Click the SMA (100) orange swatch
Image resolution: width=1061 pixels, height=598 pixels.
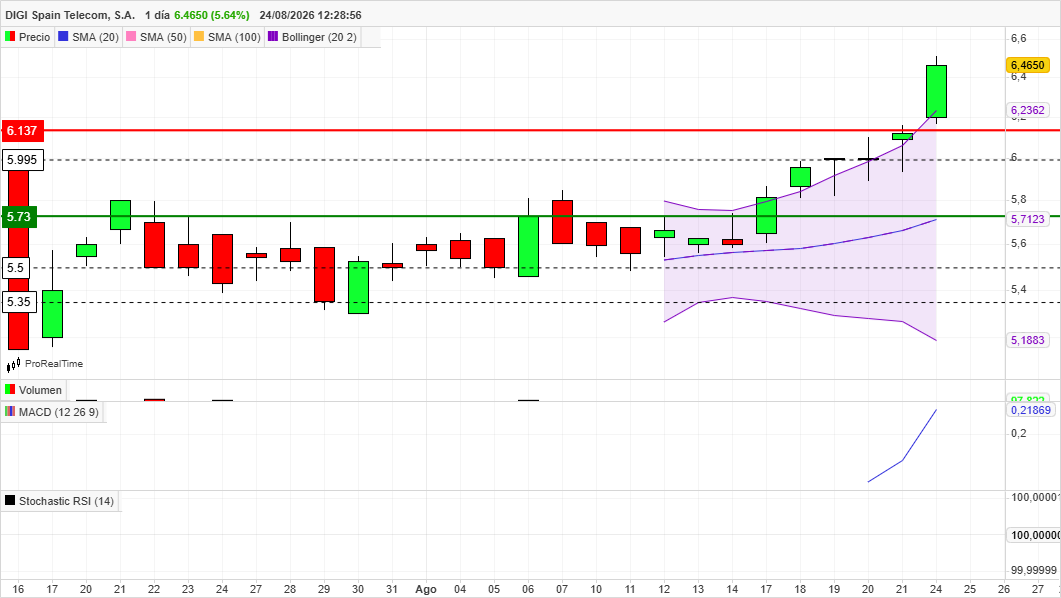click(x=198, y=37)
